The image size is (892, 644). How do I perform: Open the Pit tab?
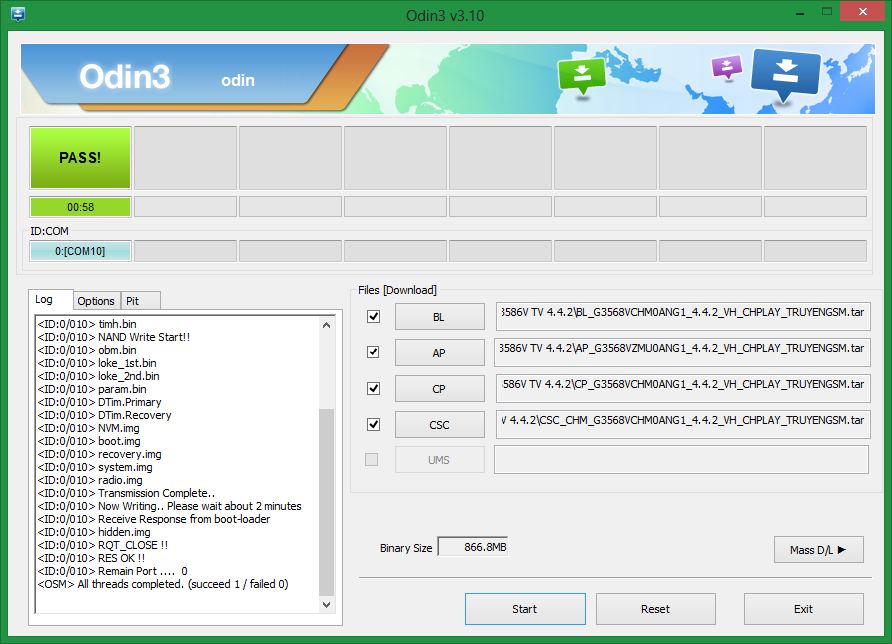141,301
